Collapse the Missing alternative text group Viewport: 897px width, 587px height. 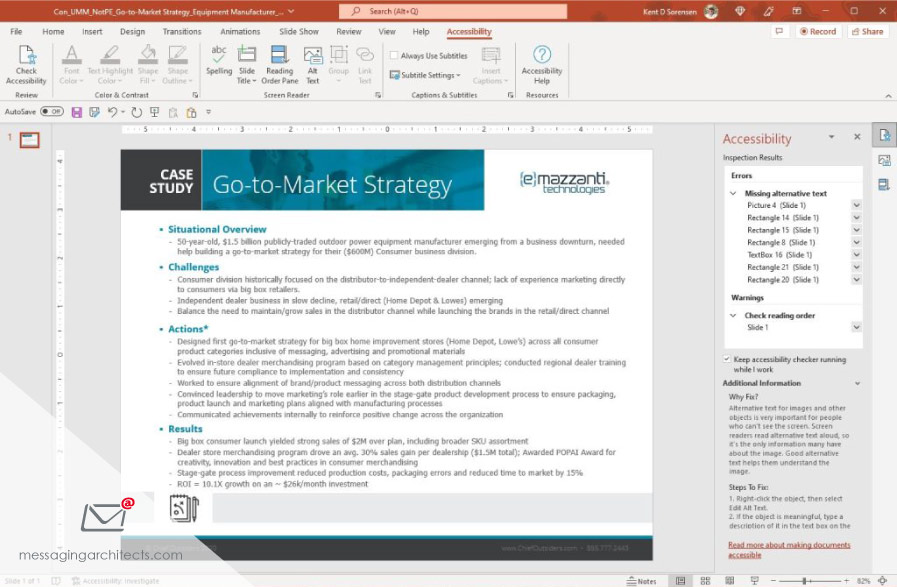tap(734, 193)
